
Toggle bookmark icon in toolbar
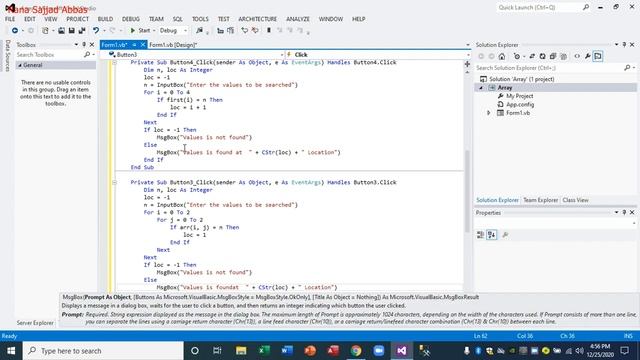(269, 31)
